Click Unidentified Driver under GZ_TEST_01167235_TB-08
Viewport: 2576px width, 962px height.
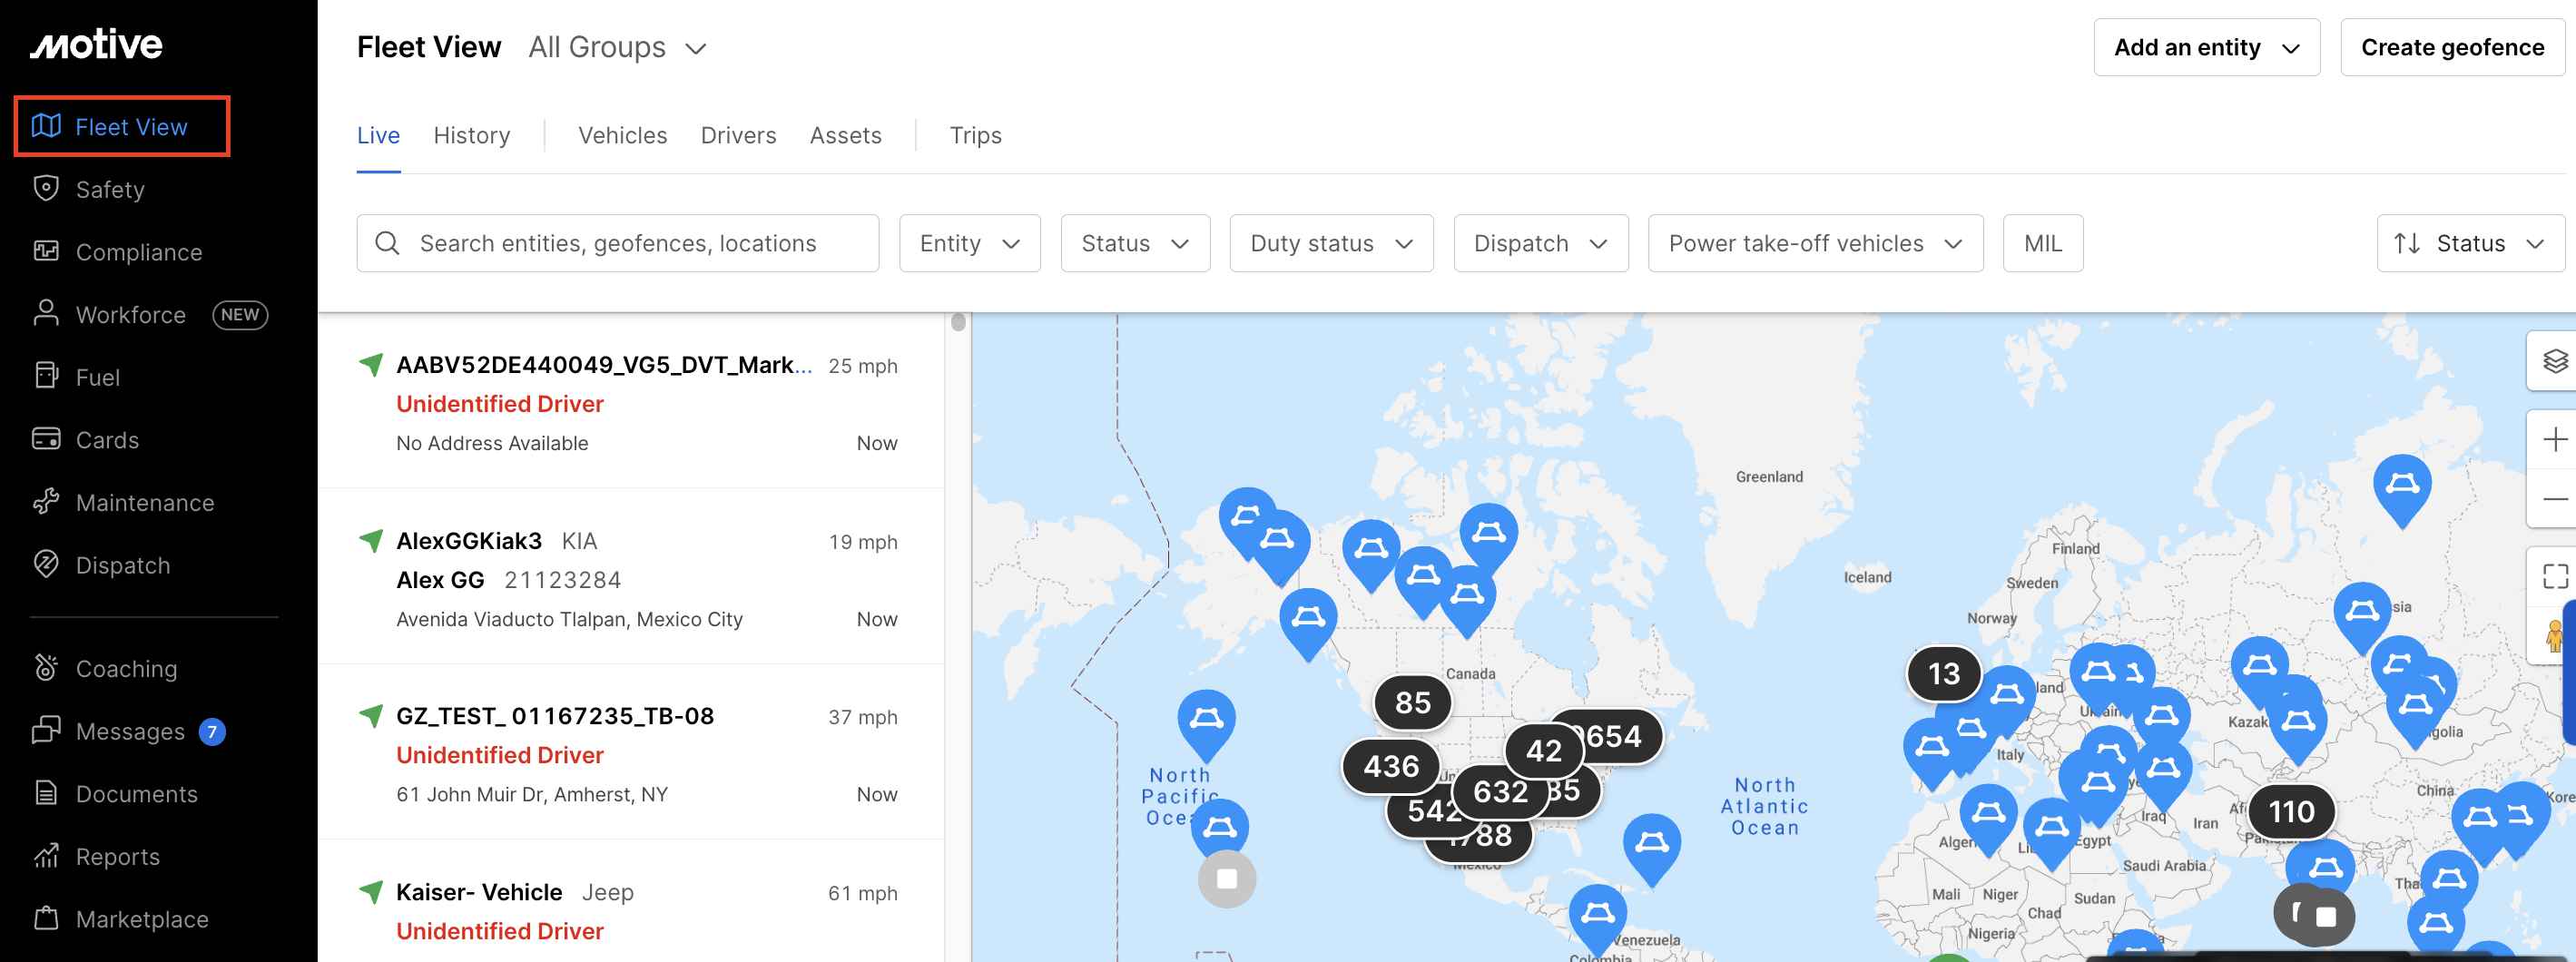(x=499, y=755)
